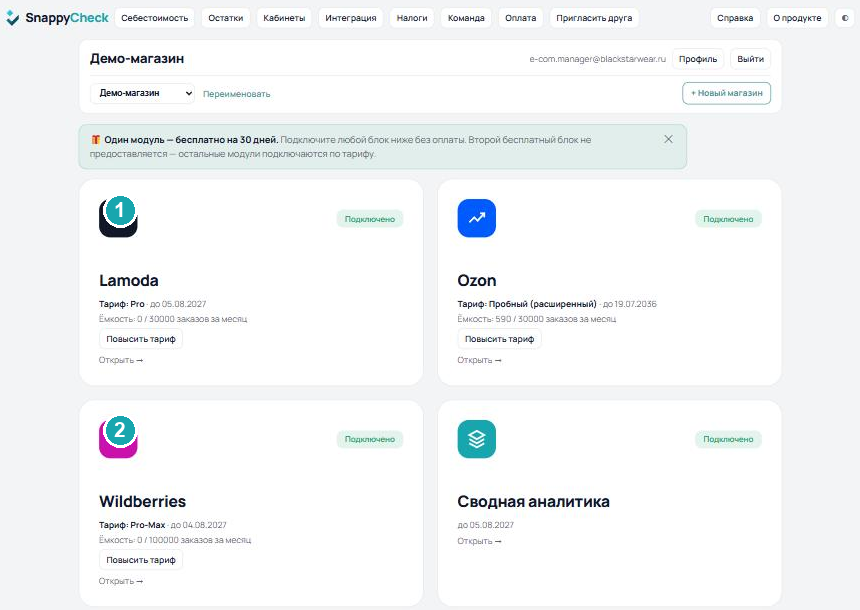
Task: Click the О продукте button
Action: tap(797, 18)
